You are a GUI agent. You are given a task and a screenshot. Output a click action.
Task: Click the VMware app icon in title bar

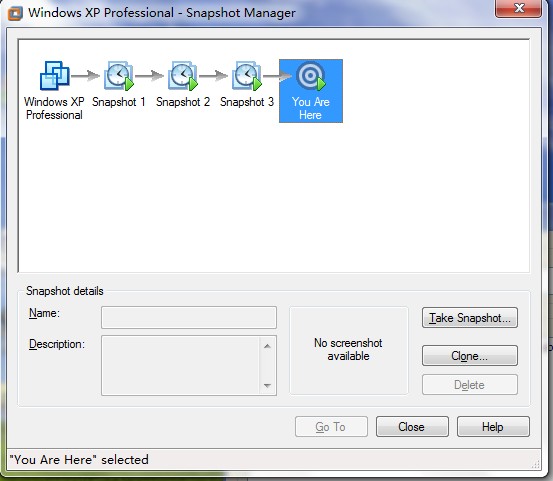(x=15, y=13)
